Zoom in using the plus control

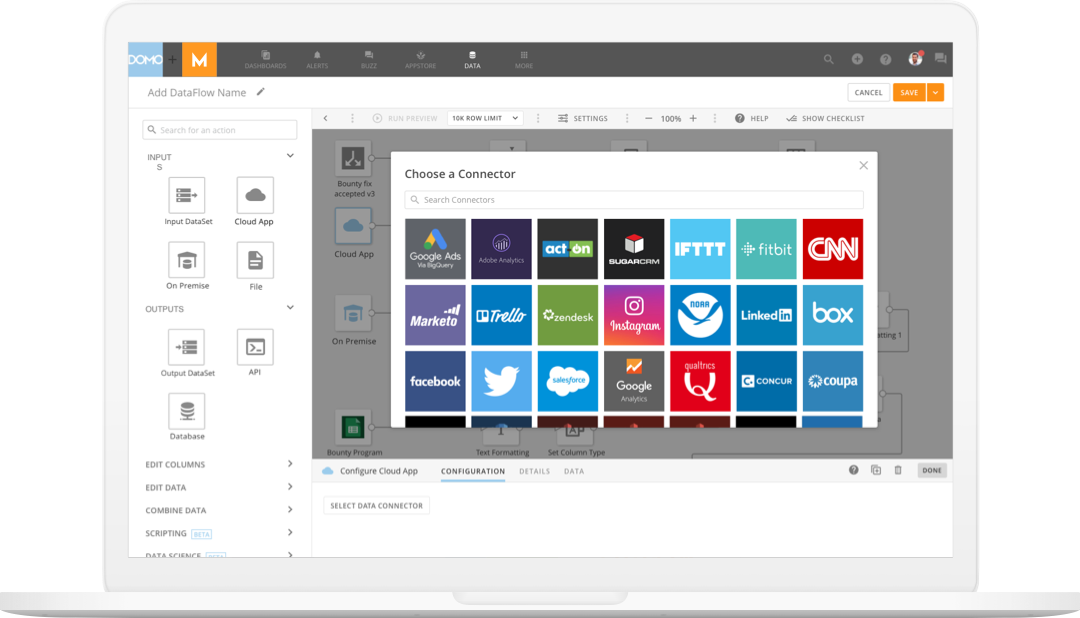click(x=693, y=118)
